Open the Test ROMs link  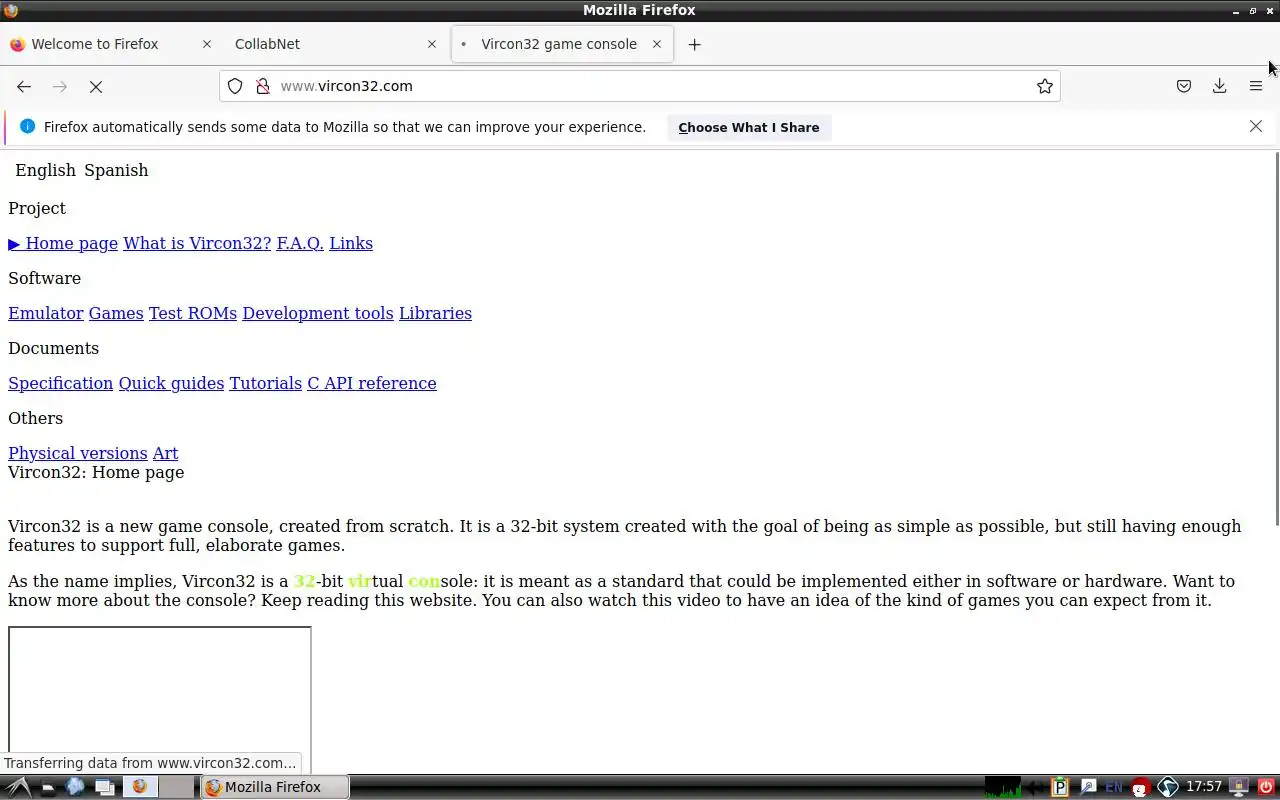193,313
